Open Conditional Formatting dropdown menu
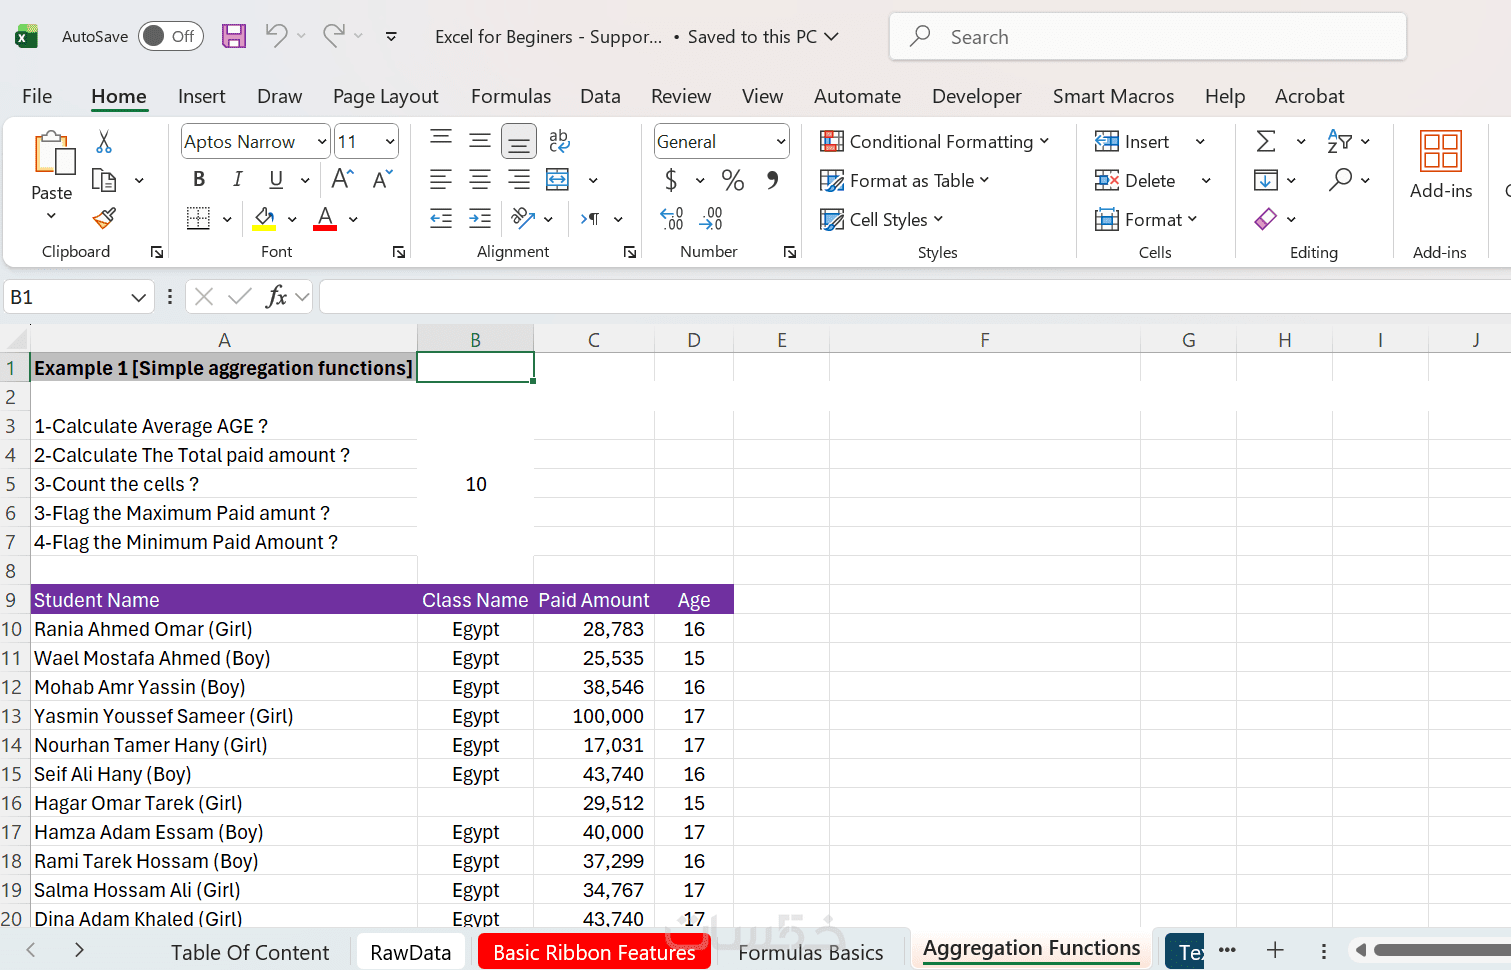The width and height of the screenshot is (1511, 970). [934, 142]
